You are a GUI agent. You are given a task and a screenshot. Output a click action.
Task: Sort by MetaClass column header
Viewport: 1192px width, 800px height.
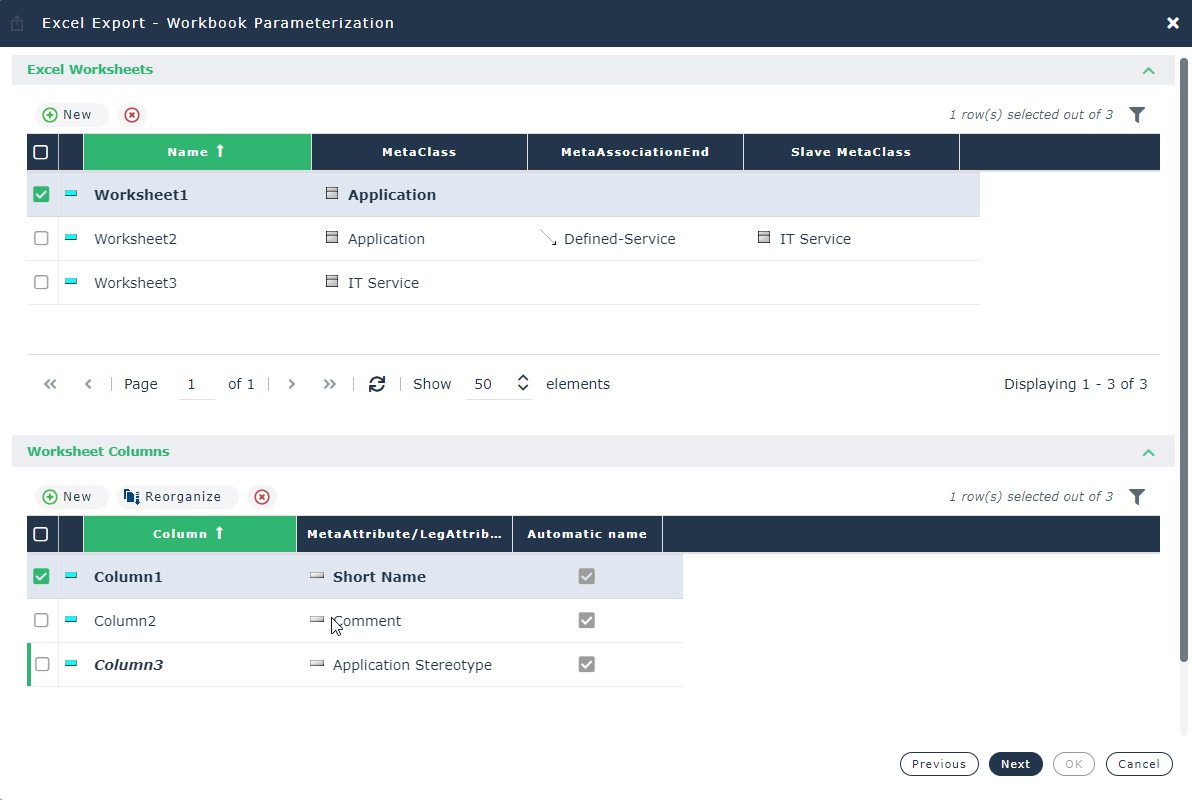coord(419,152)
